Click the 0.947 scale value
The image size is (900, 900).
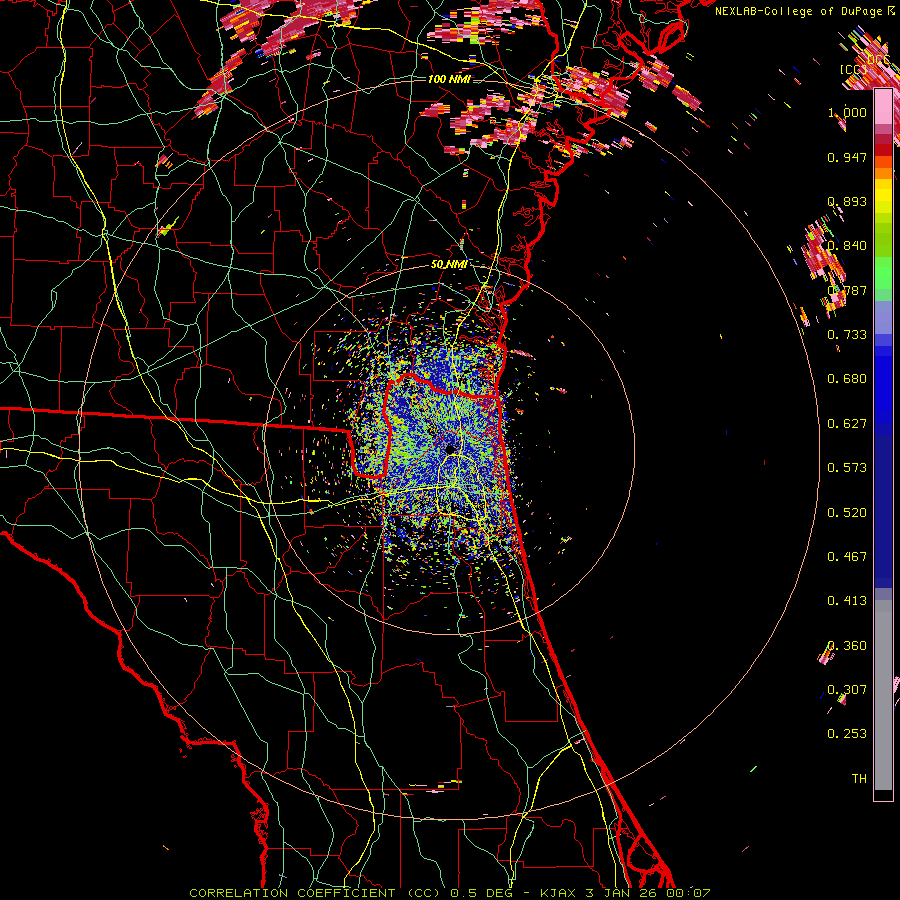(847, 157)
